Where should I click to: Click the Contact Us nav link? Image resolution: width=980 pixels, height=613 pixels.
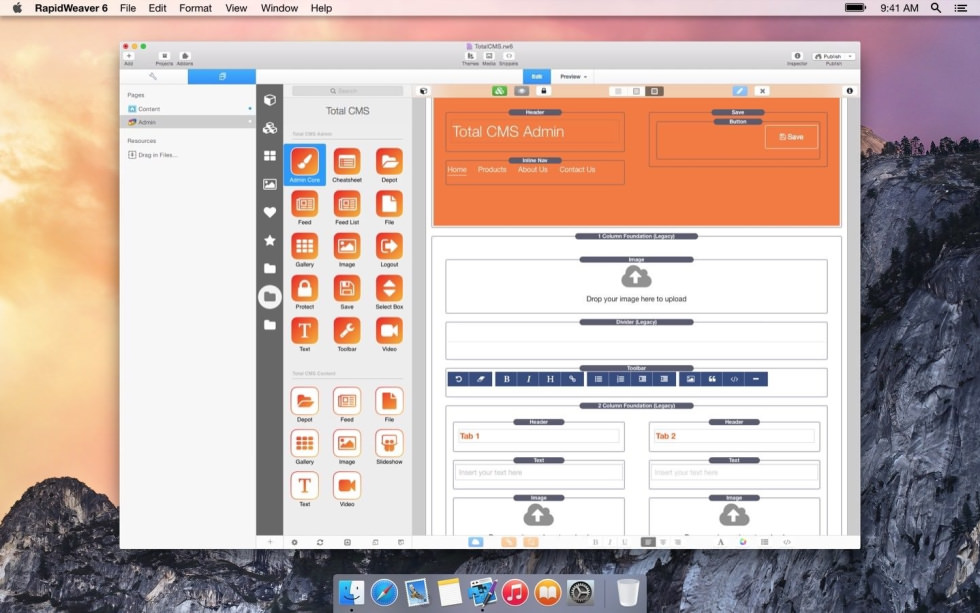[x=577, y=169]
